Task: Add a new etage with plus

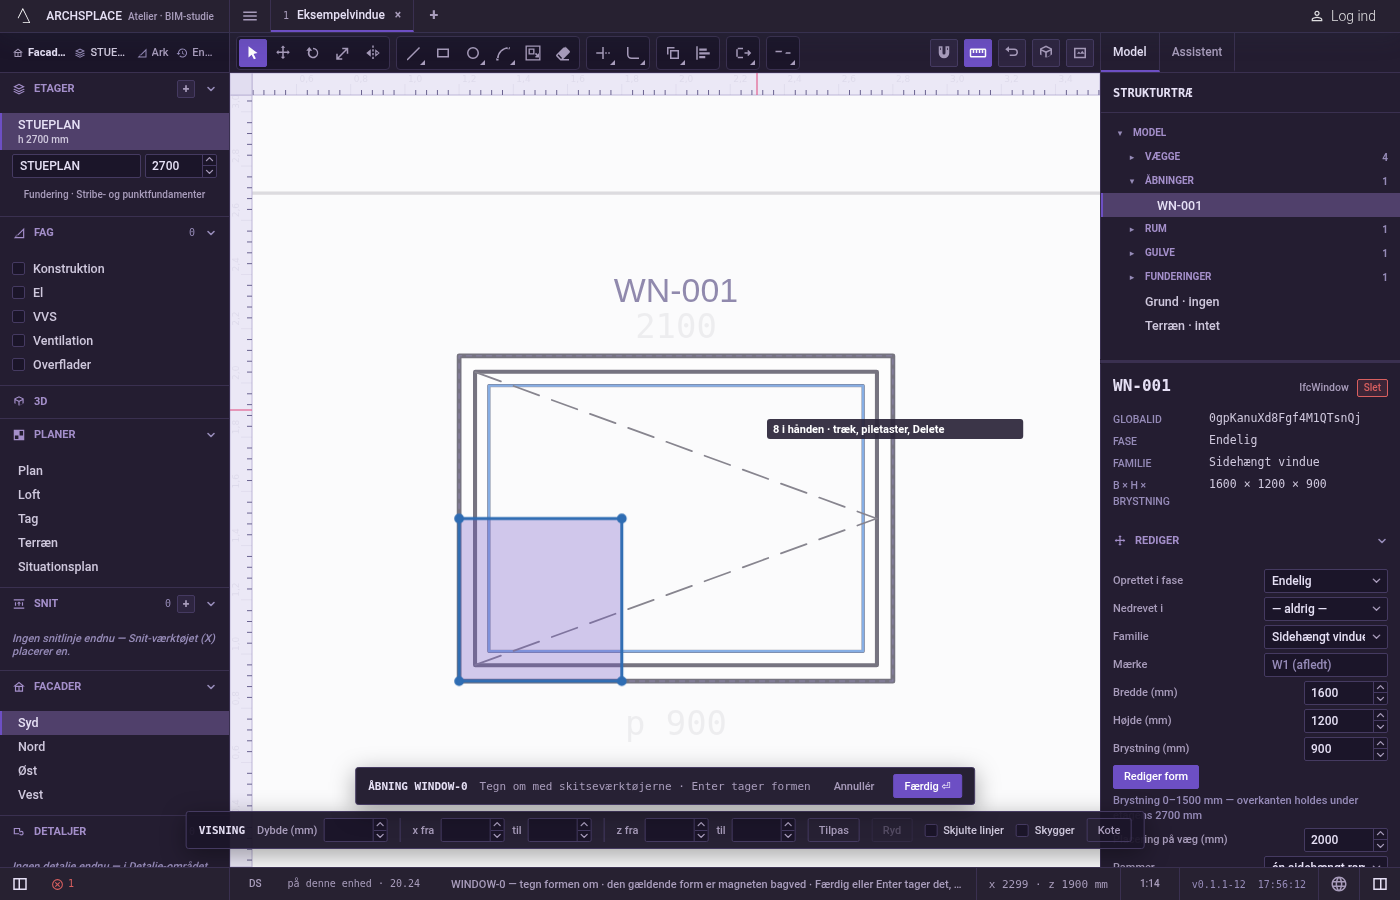Action: click(186, 89)
